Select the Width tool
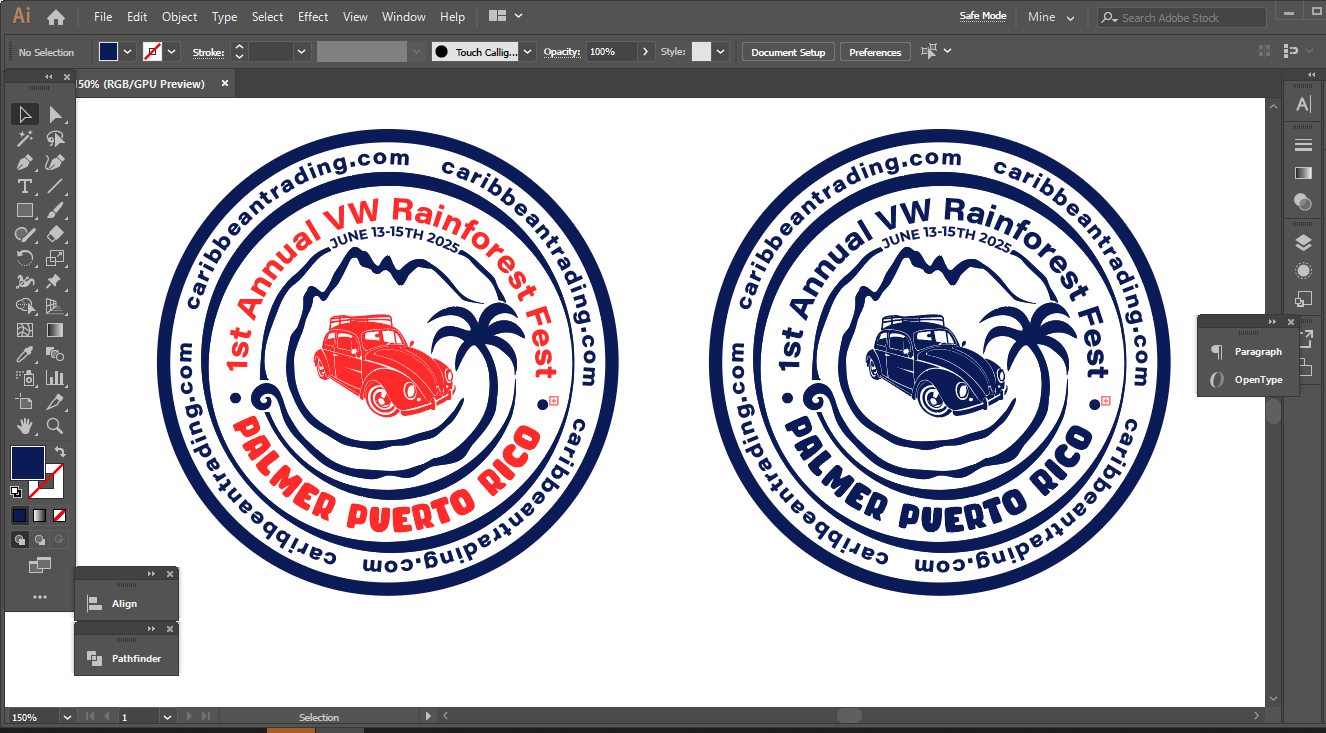The image size is (1326, 733). pos(25,282)
